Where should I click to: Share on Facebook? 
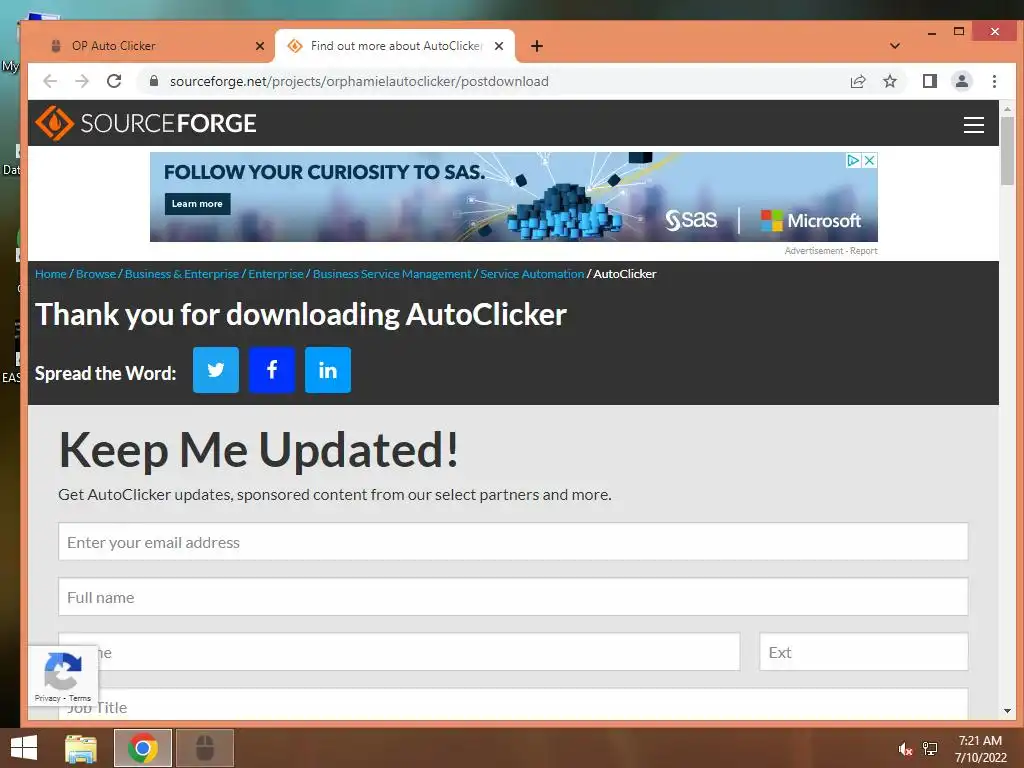click(x=272, y=370)
